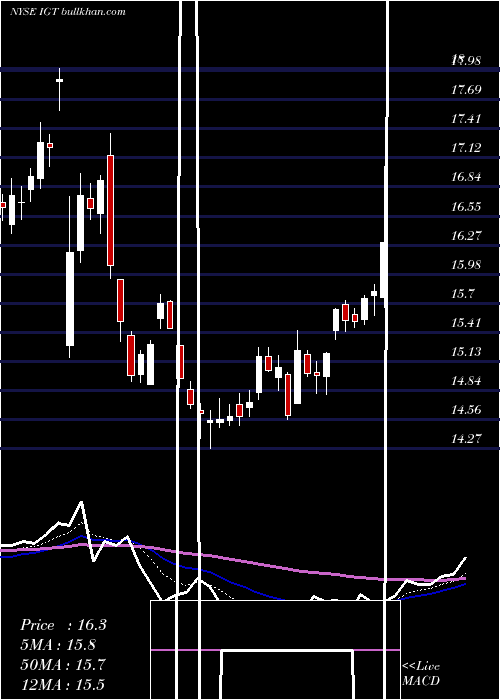Click the 16.27 price axis label
Viewport: 500px width, 700px height.
(466, 235)
